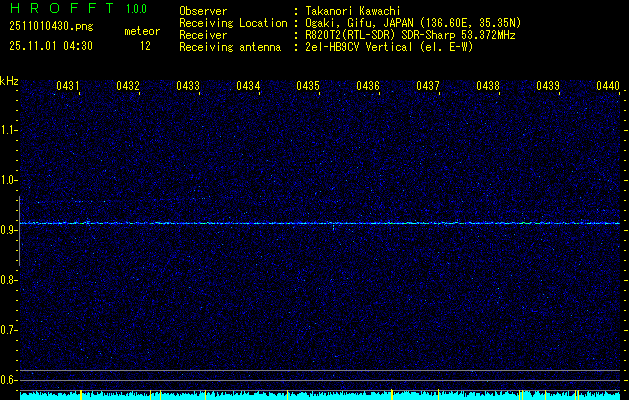Click the kHz axis unit label
Viewport: 629px width, 400px height.
click(x=9, y=81)
